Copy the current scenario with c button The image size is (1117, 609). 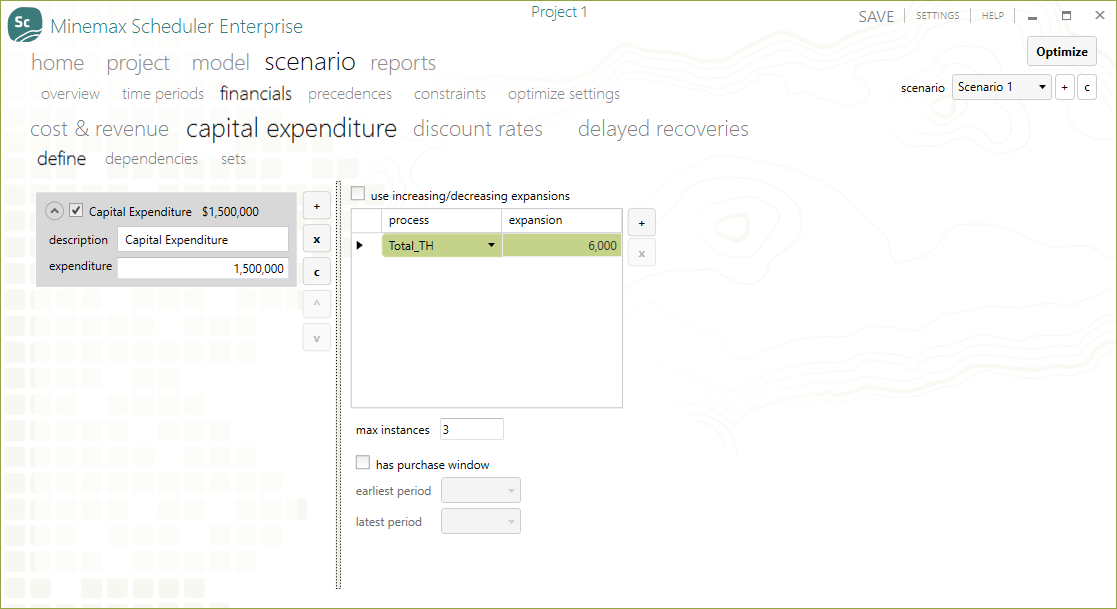[x=1086, y=87]
